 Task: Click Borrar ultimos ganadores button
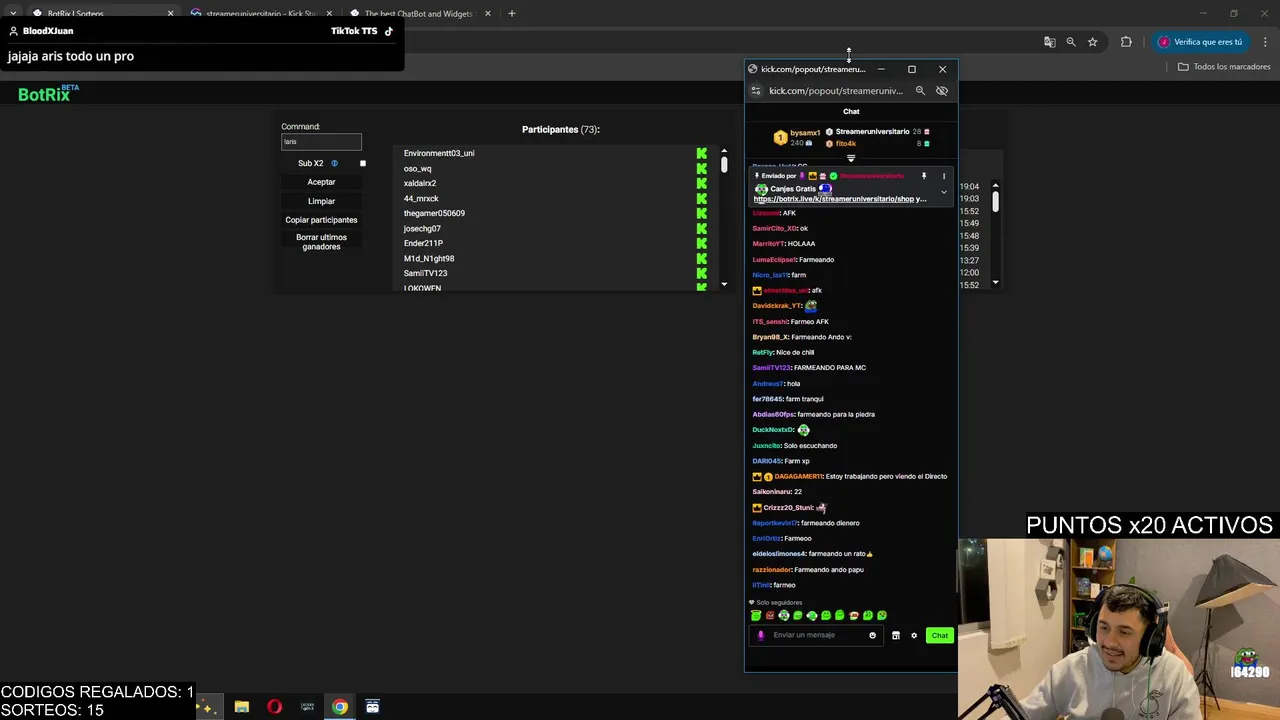[321, 242]
